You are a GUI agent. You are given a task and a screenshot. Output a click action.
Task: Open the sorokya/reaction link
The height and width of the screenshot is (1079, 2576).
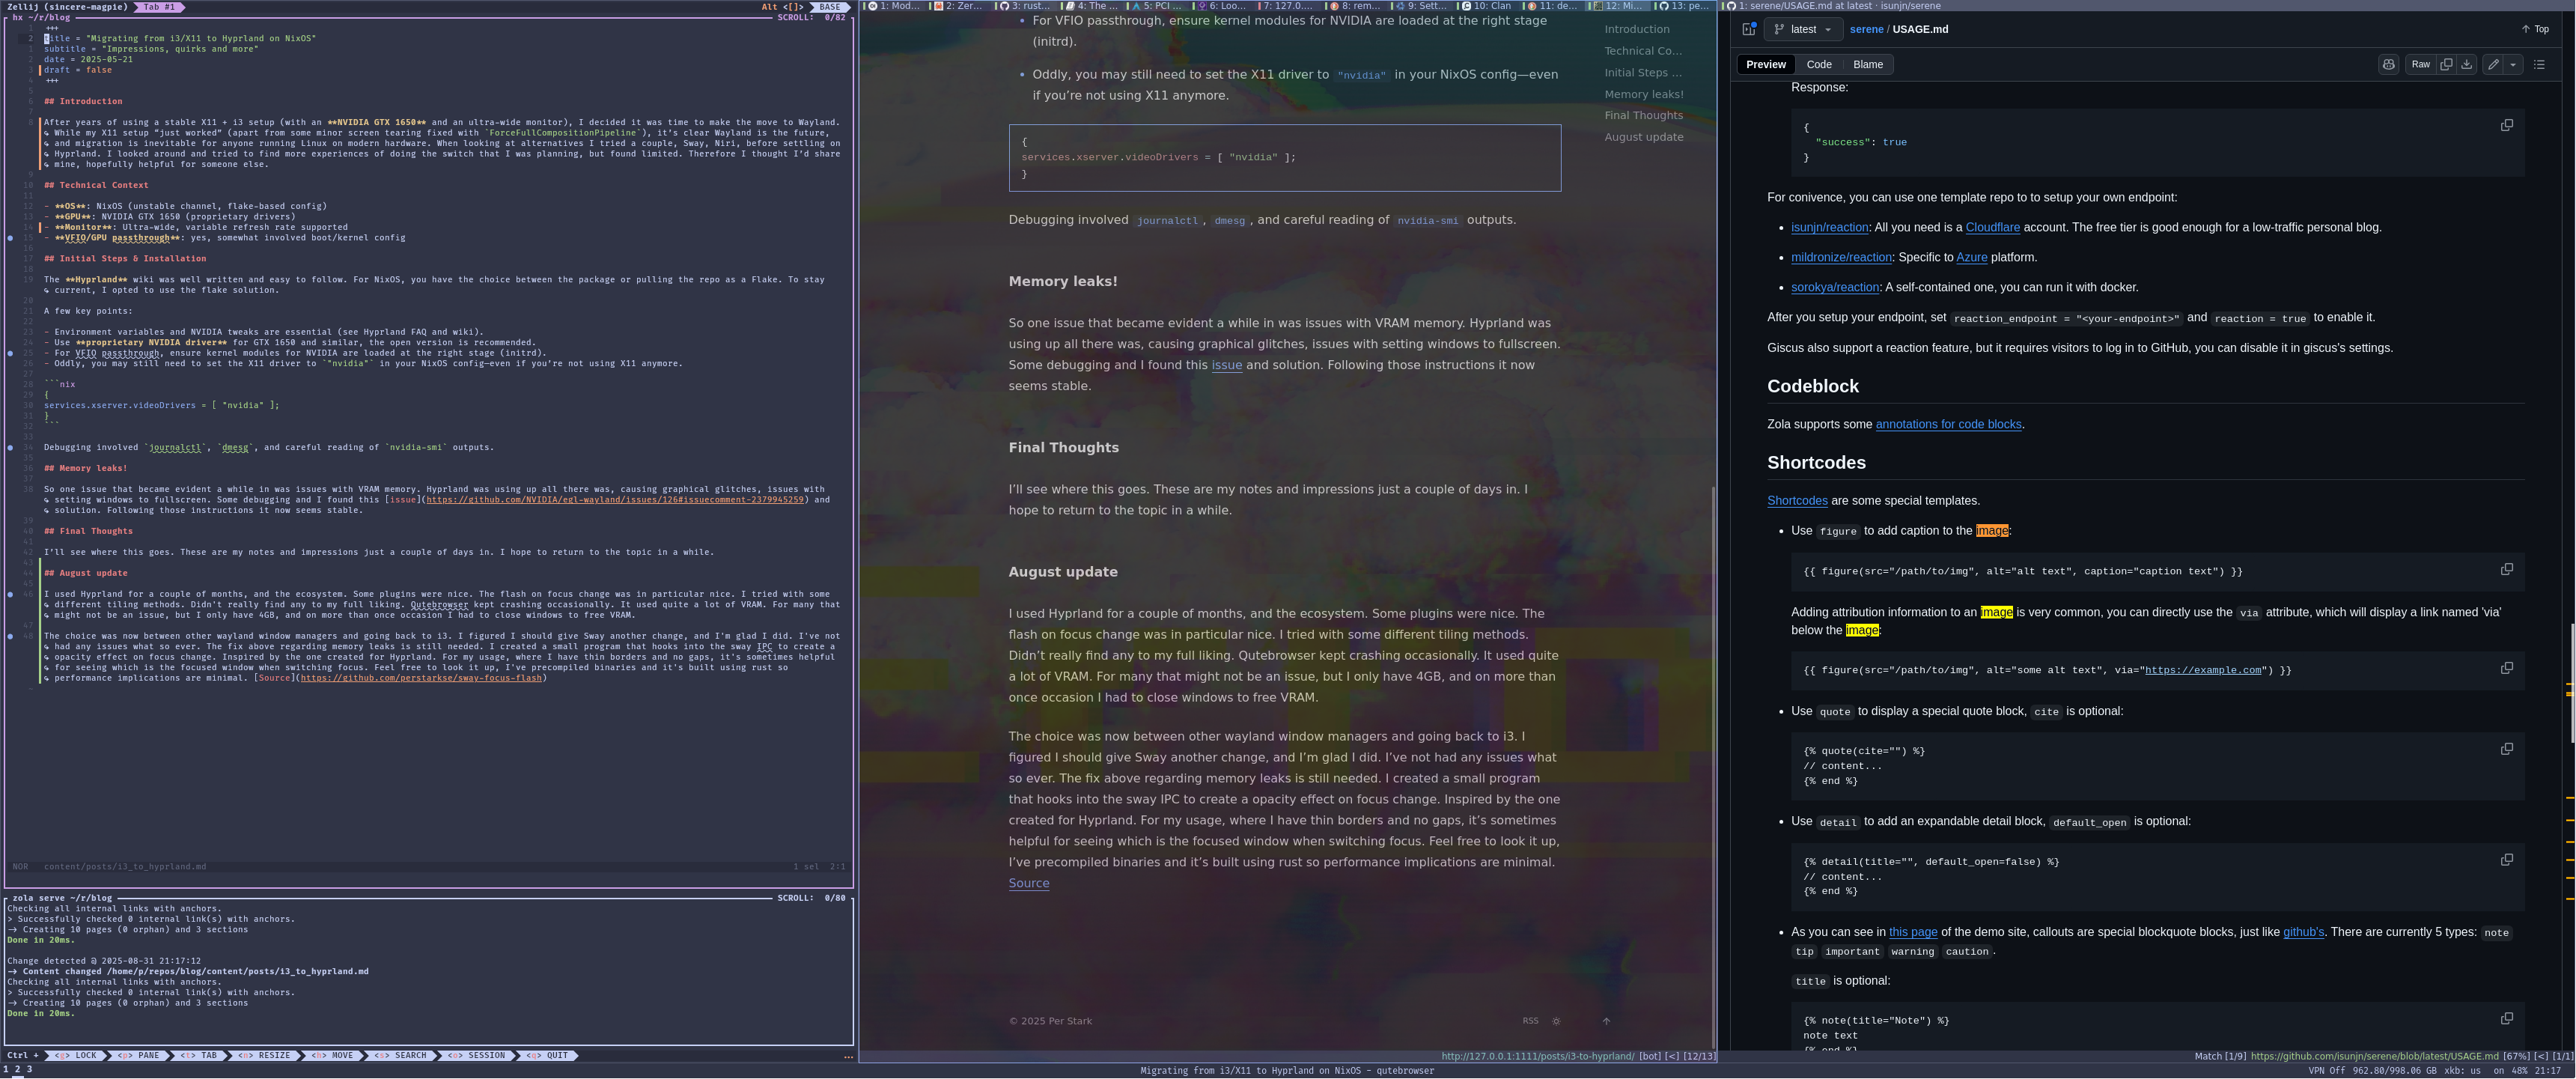[1835, 287]
